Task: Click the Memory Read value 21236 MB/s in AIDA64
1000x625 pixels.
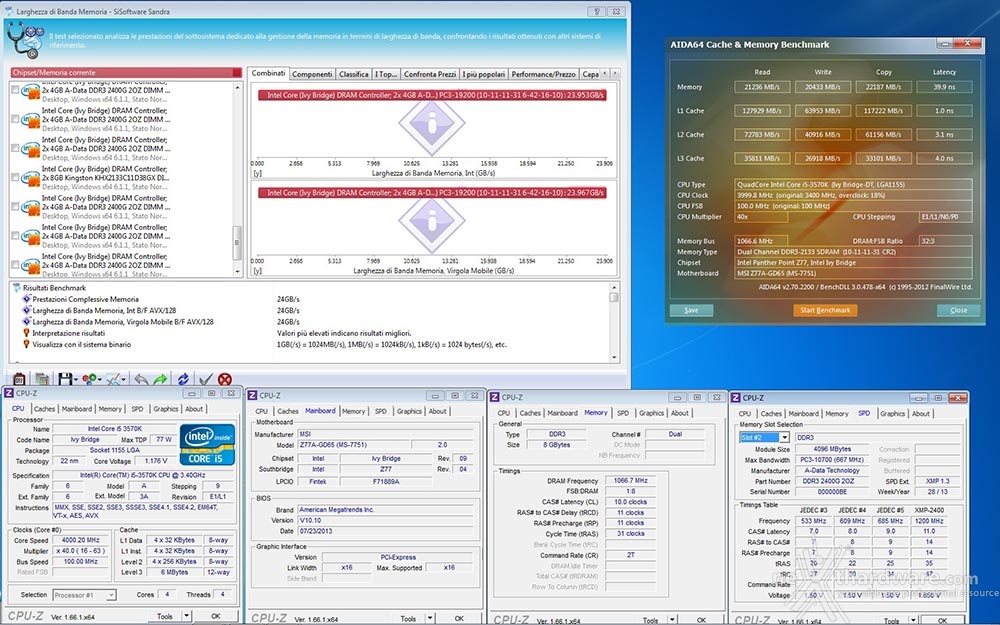Action: pos(762,87)
